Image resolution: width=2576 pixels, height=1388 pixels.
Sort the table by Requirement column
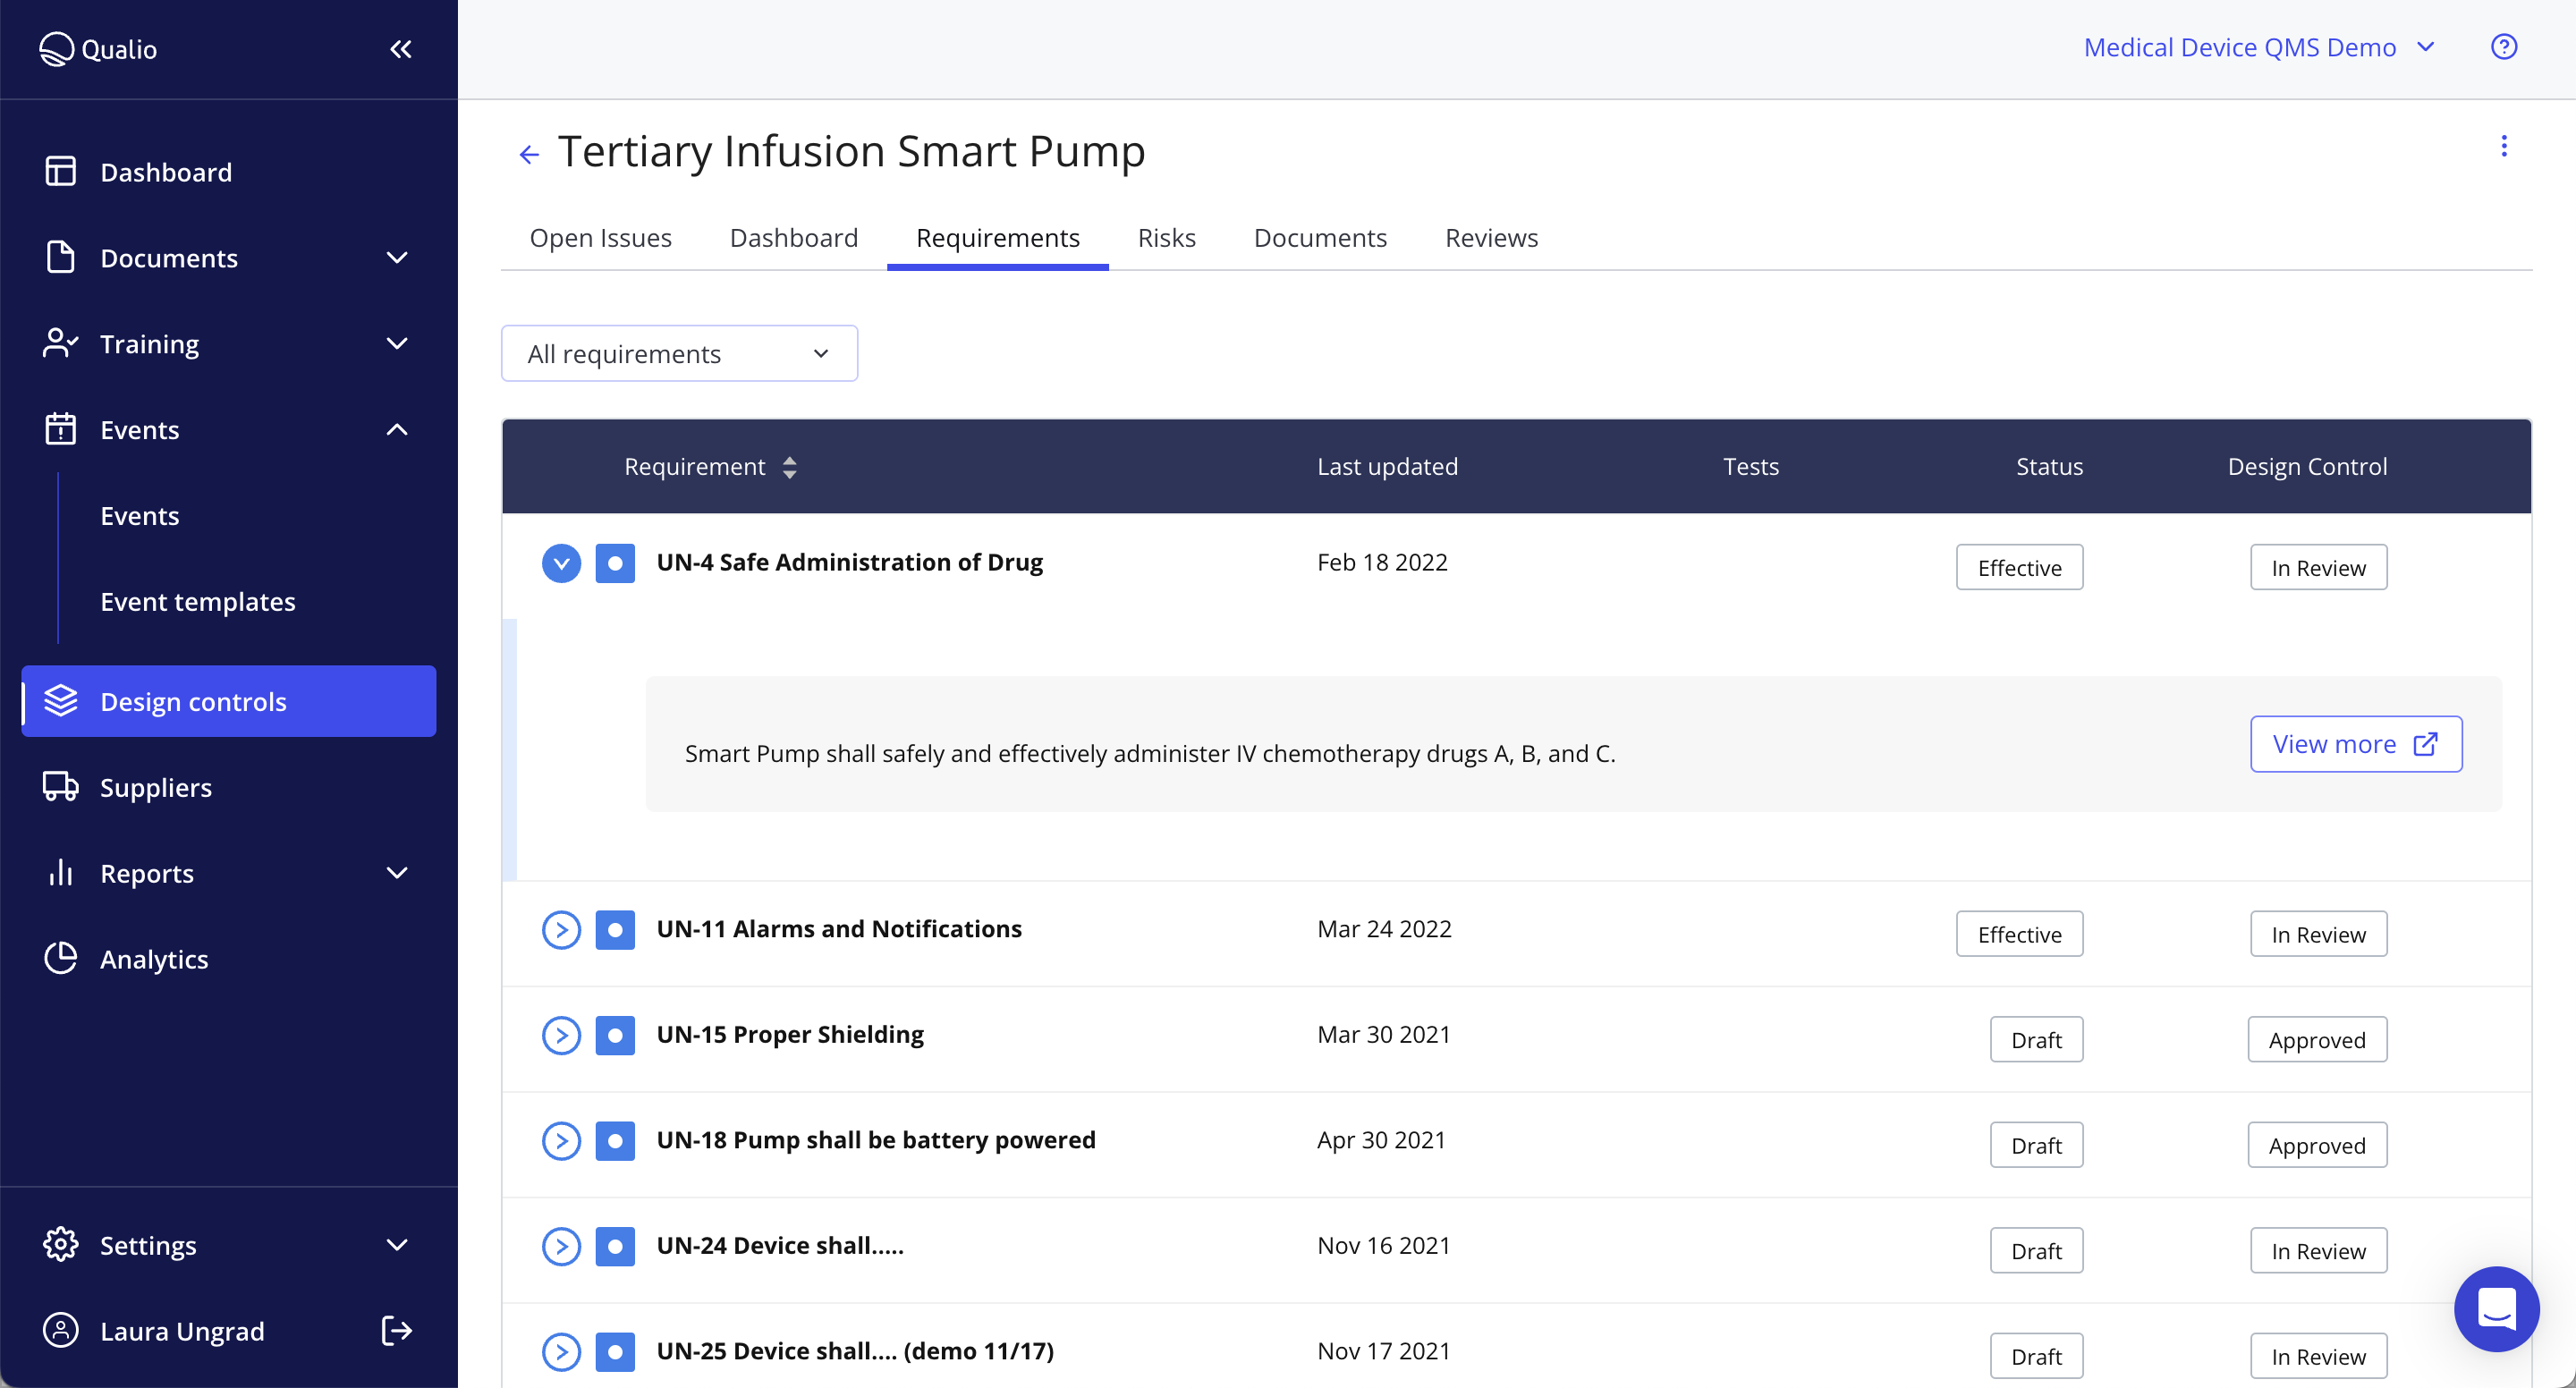[x=789, y=467]
